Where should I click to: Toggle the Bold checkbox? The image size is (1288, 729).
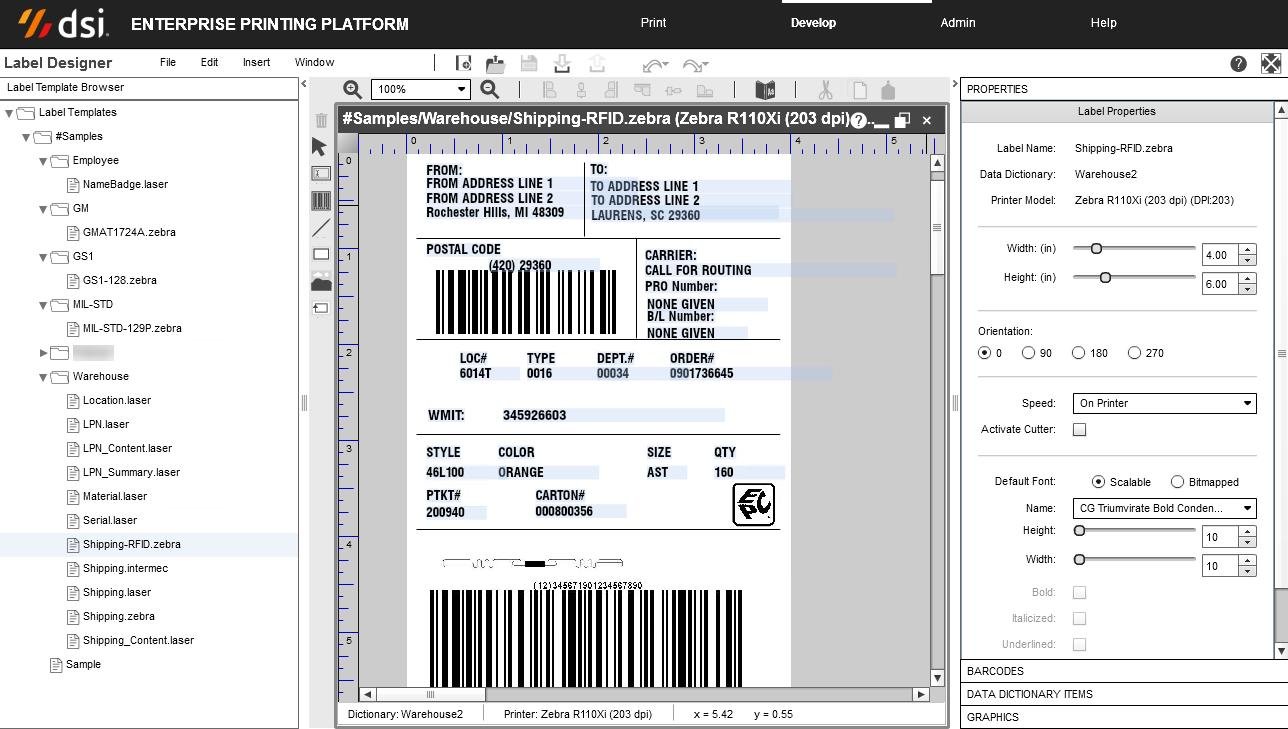tap(1079, 592)
